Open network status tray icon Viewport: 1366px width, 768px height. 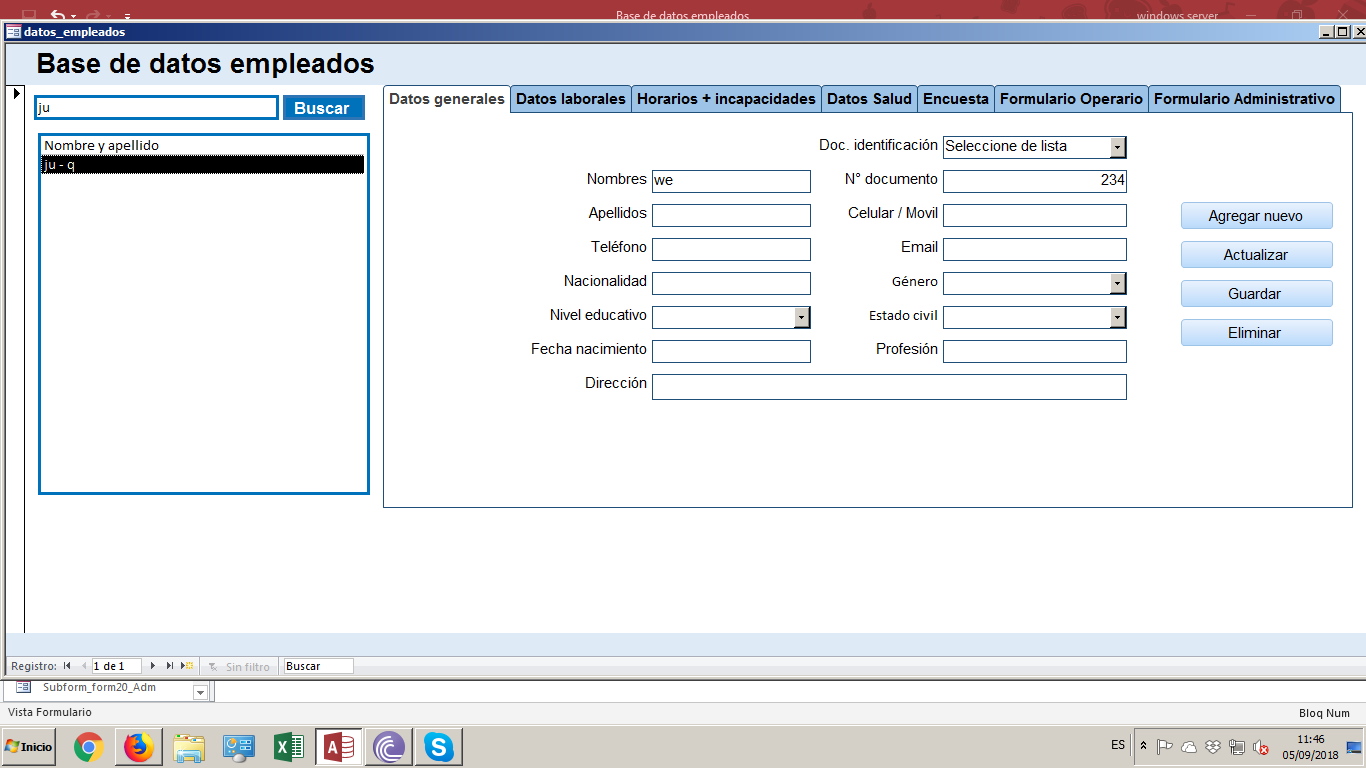pos(1237,746)
